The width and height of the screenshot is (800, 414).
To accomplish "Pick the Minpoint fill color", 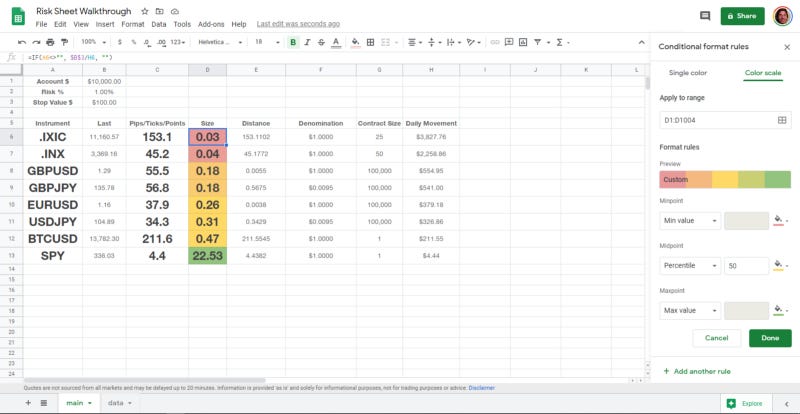I will tap(781, 221).
